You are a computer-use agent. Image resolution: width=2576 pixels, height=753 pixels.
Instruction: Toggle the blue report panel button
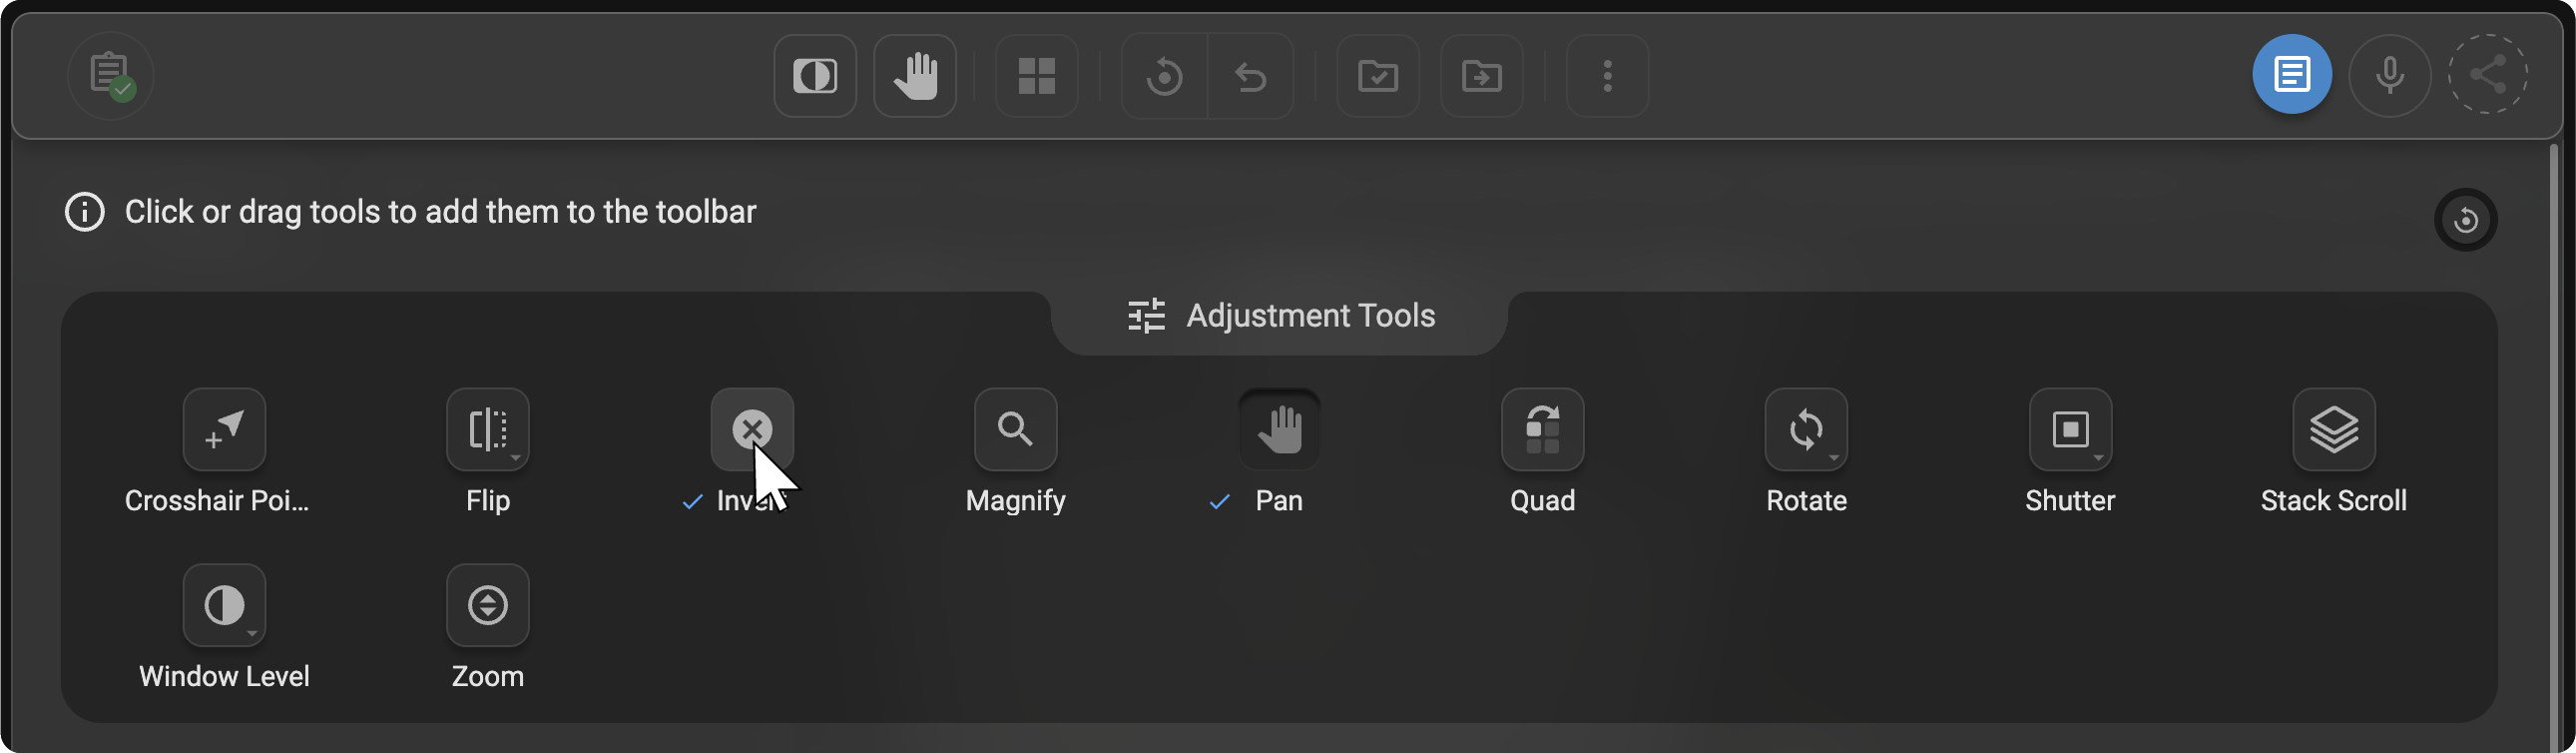click(2291, 75)
